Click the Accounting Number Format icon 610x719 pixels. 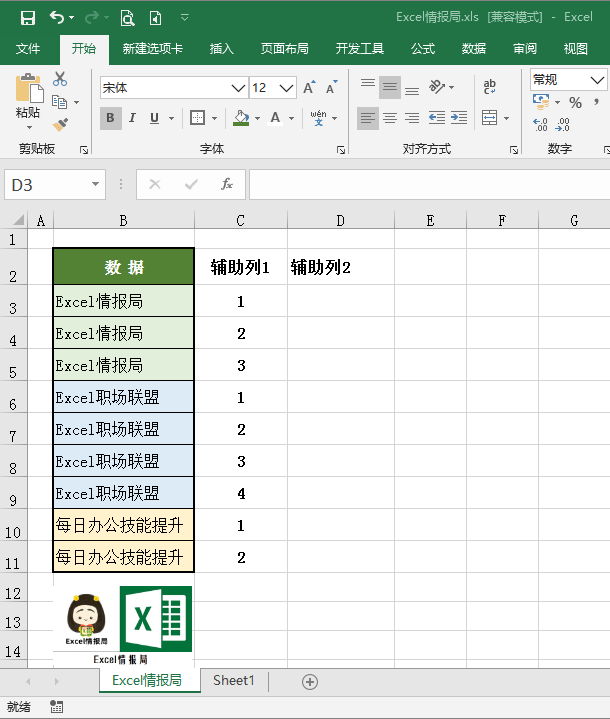[x=541, y=101]
